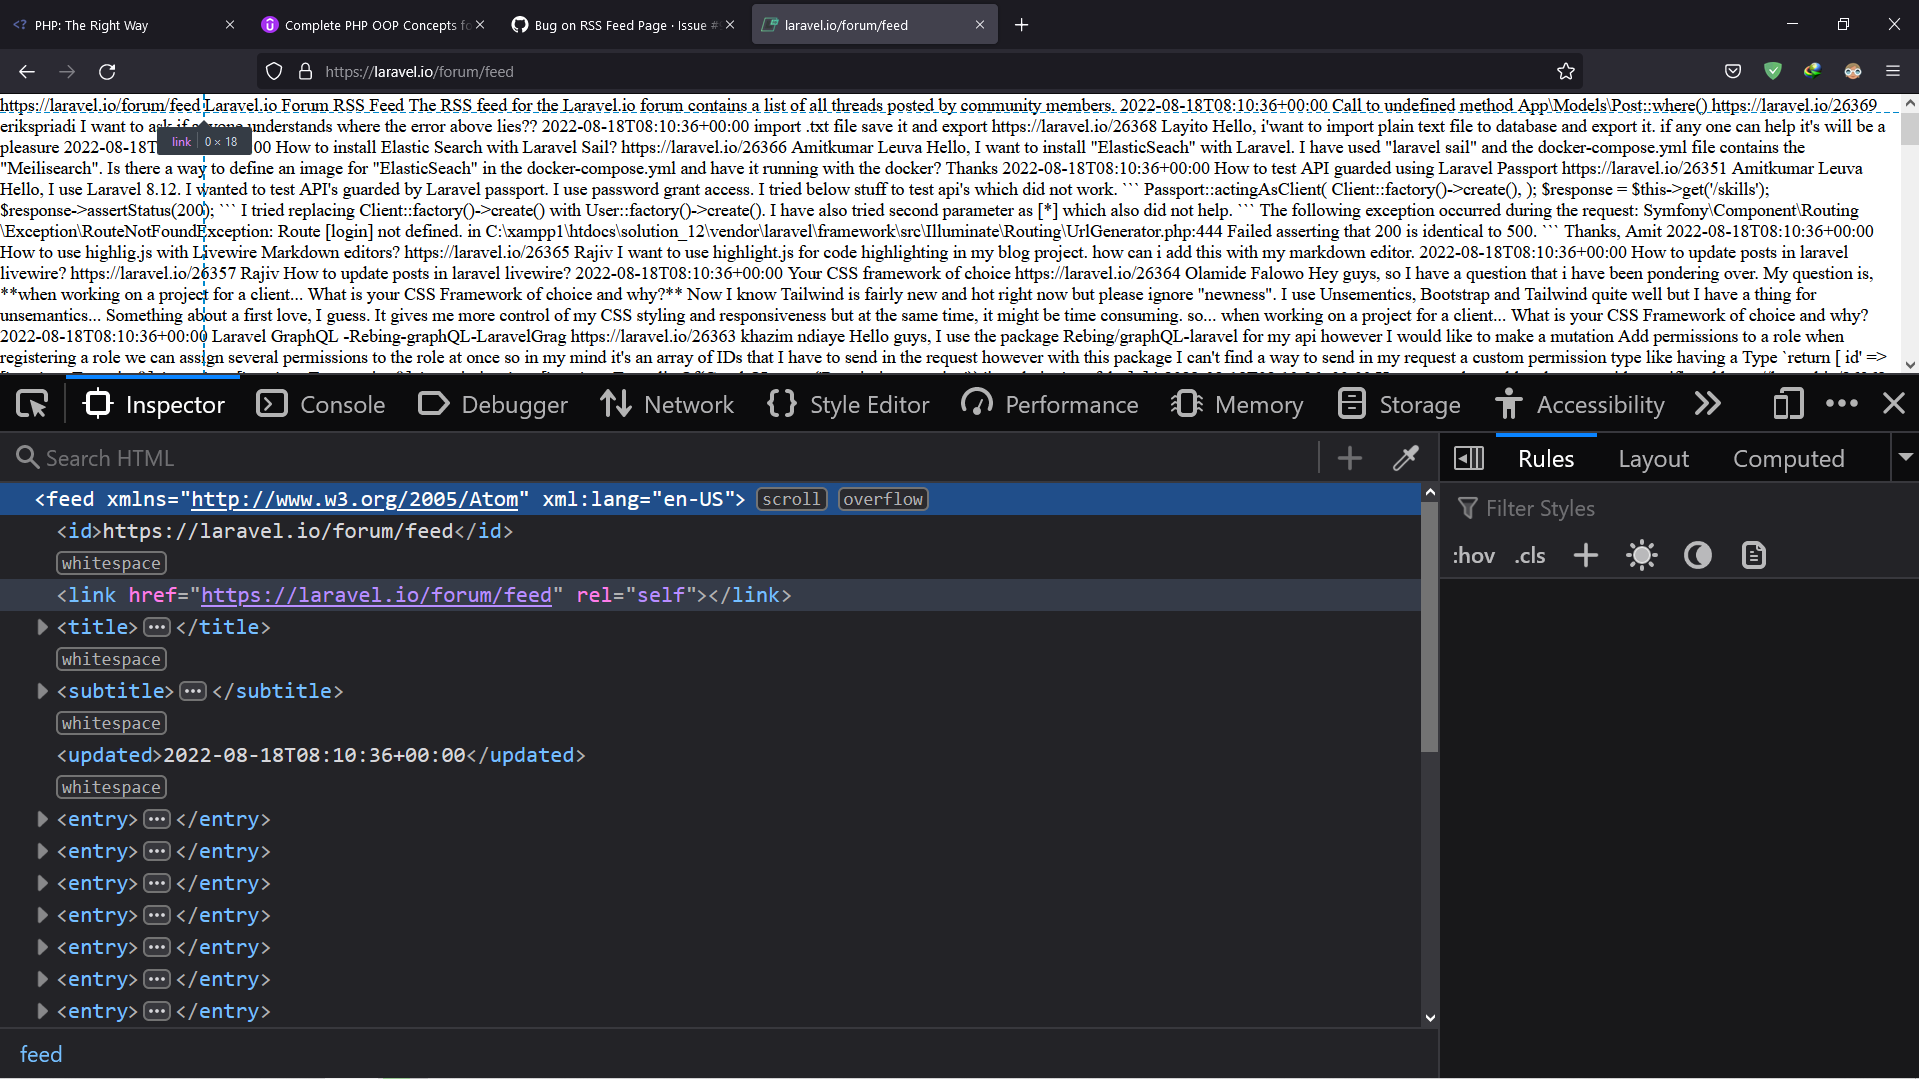1919x1079 pixels.
Task: Focus the Search HTML field
Action: [x=660, y=458]
